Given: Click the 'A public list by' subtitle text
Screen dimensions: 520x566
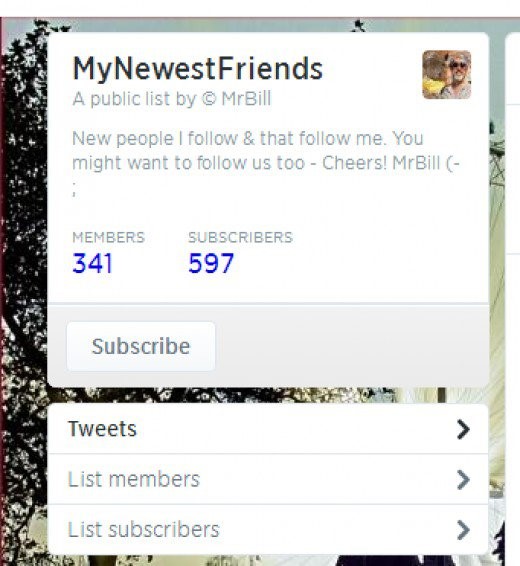Looking at the screenshot, I should (134, 99).
